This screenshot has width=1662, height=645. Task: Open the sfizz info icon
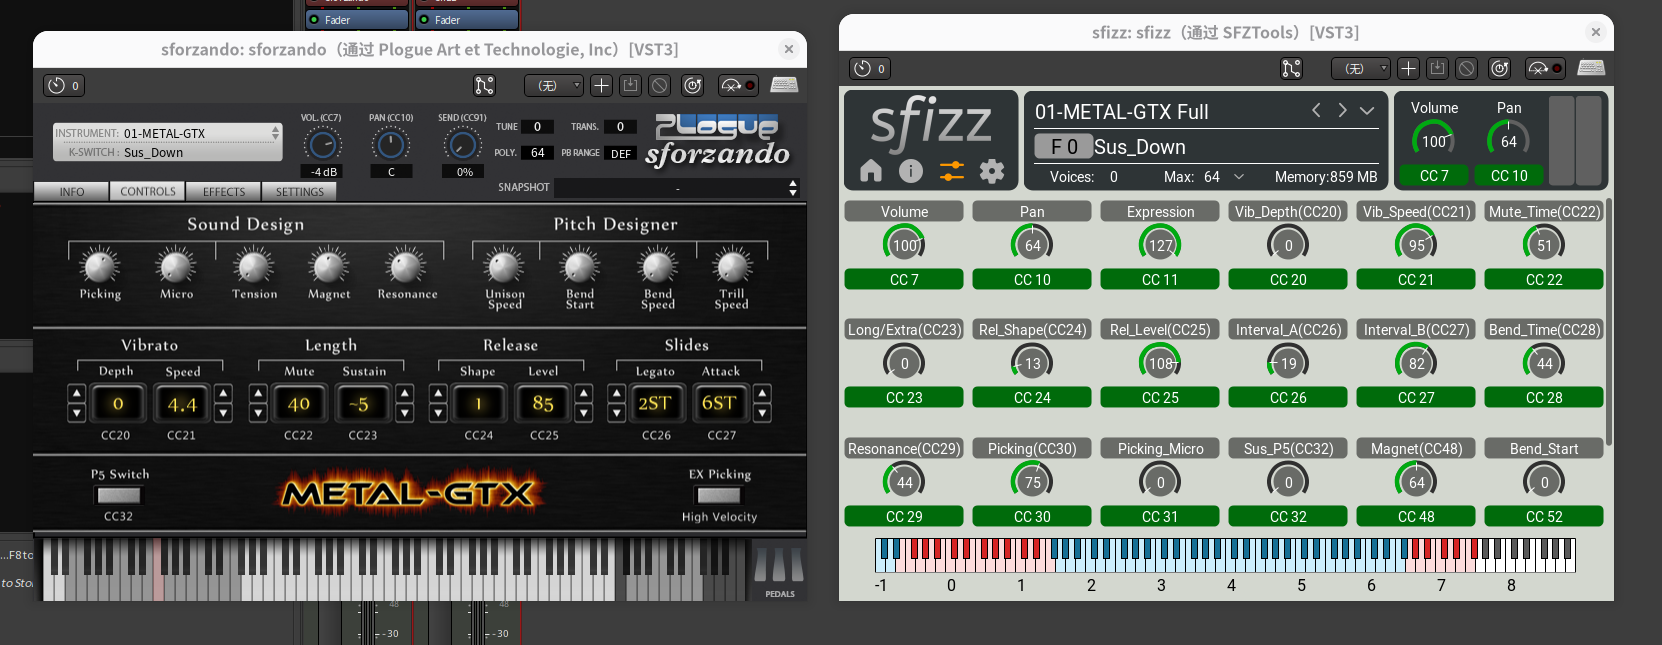(x=911, y=171)
